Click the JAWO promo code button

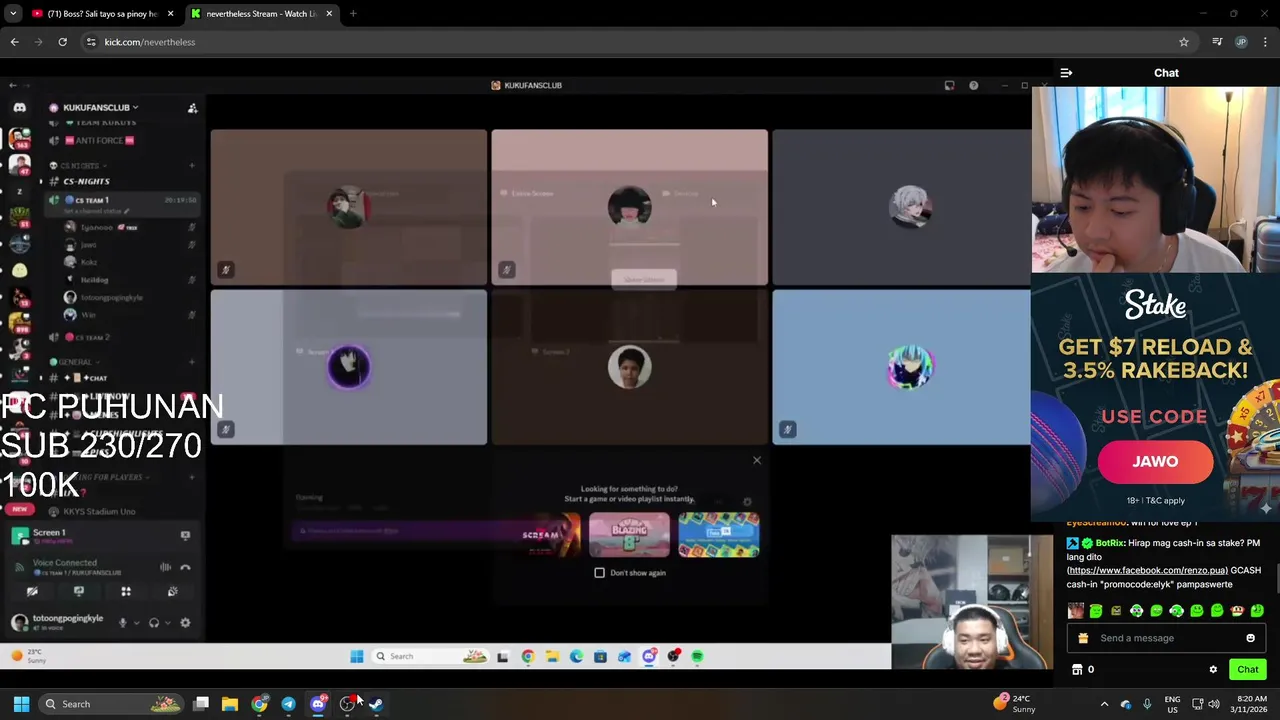tap(1155, 461)
